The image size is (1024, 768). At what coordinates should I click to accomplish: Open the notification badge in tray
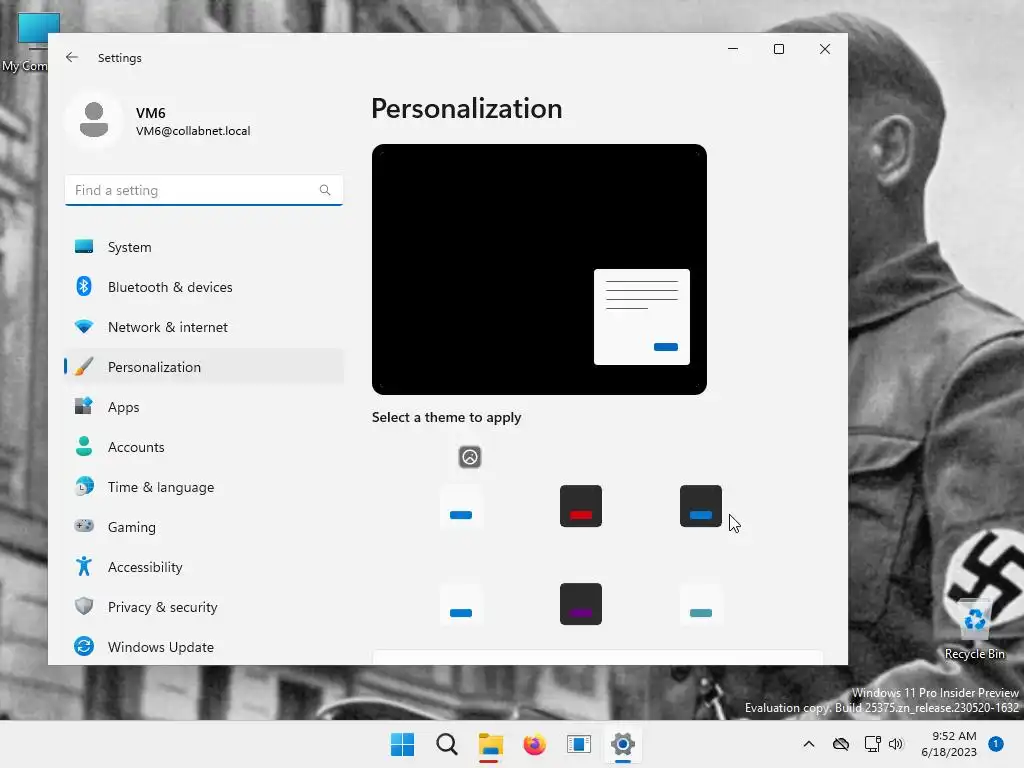pyautogui.click(x=996, y=744)
